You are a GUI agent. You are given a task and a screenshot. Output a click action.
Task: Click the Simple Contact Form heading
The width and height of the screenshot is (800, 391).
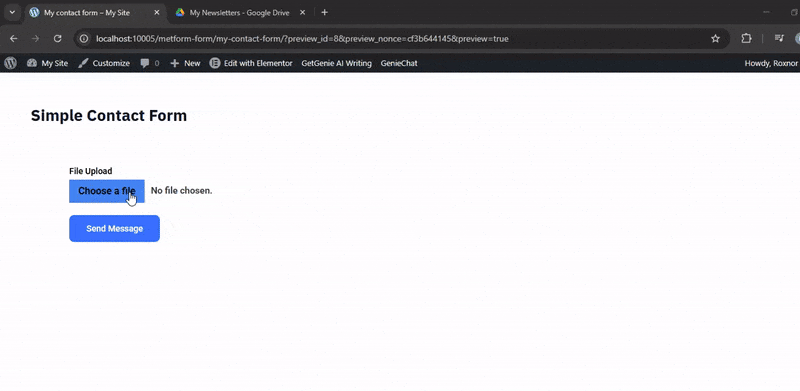coord(109,116)
